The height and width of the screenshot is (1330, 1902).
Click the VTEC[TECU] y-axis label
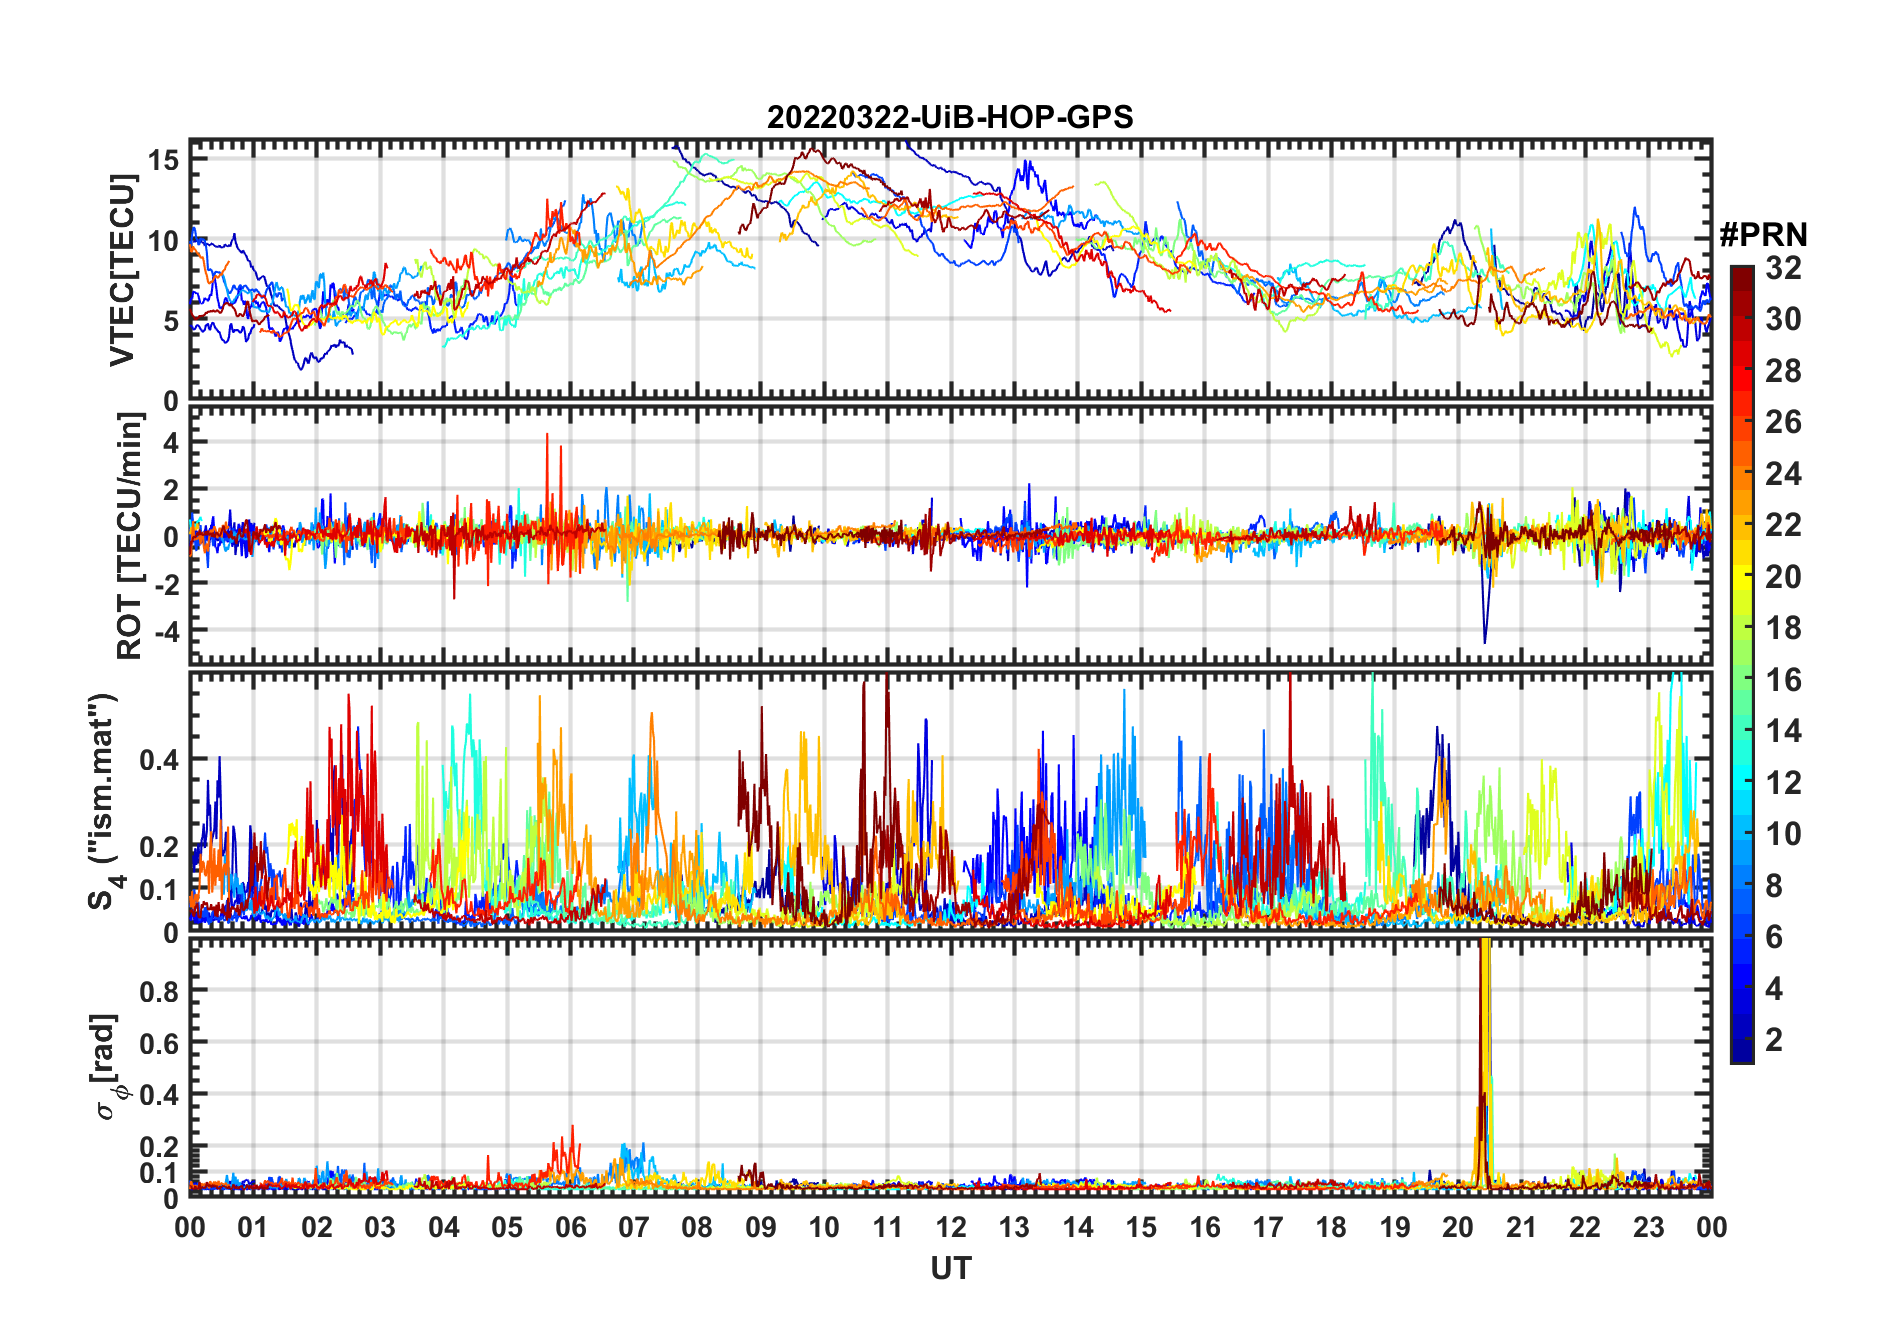pos(122,270)
